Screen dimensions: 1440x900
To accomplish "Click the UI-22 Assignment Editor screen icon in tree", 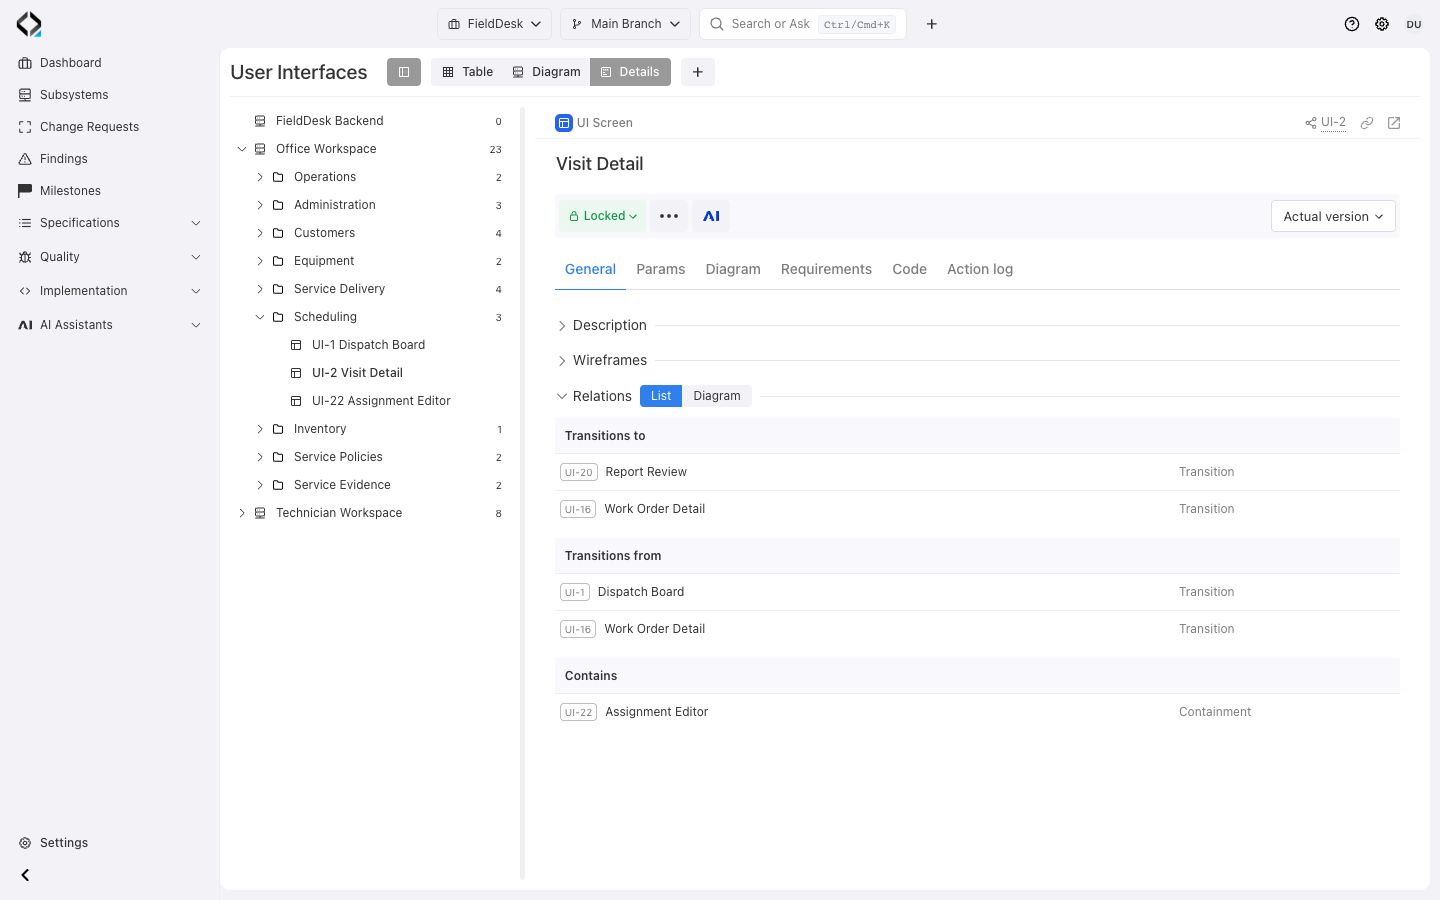I will pos(296,401).
